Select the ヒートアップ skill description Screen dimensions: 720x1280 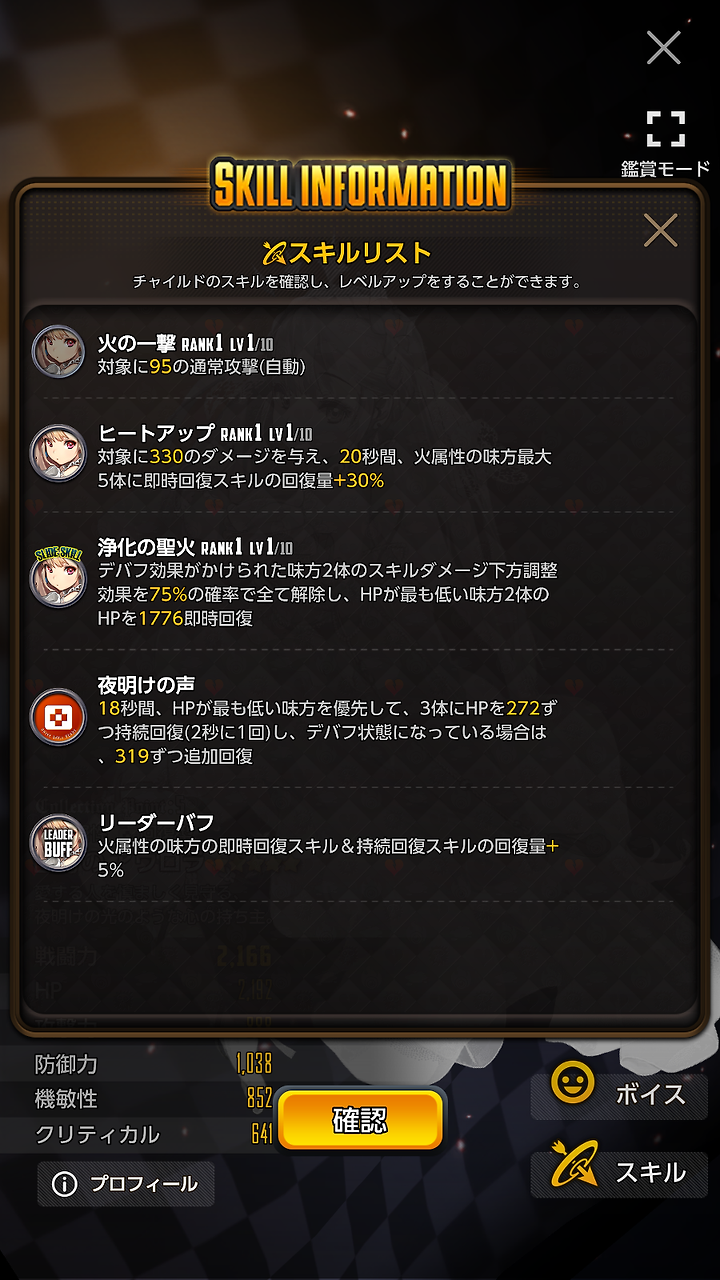click(x=324, y=468)
